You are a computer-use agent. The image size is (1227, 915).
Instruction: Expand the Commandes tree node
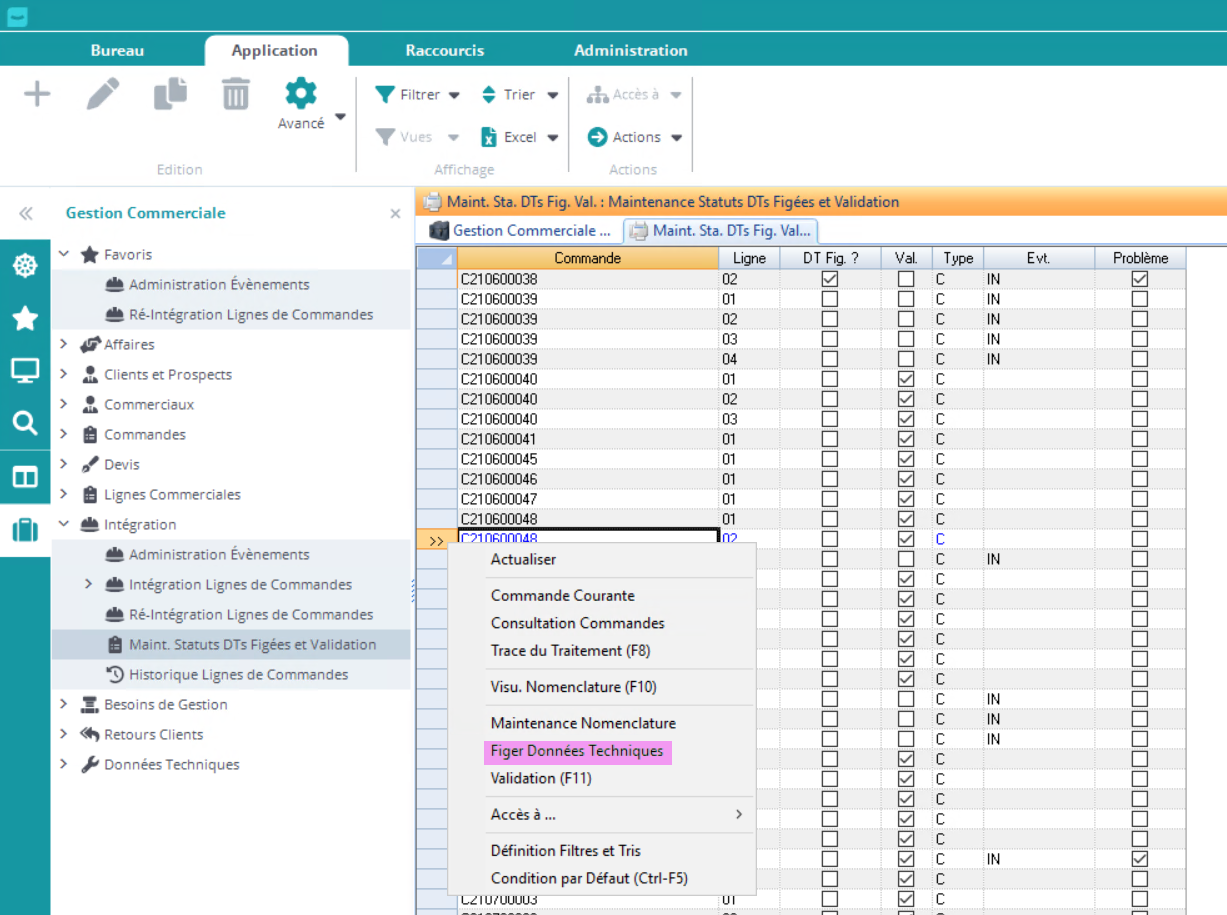coord(64,434)
